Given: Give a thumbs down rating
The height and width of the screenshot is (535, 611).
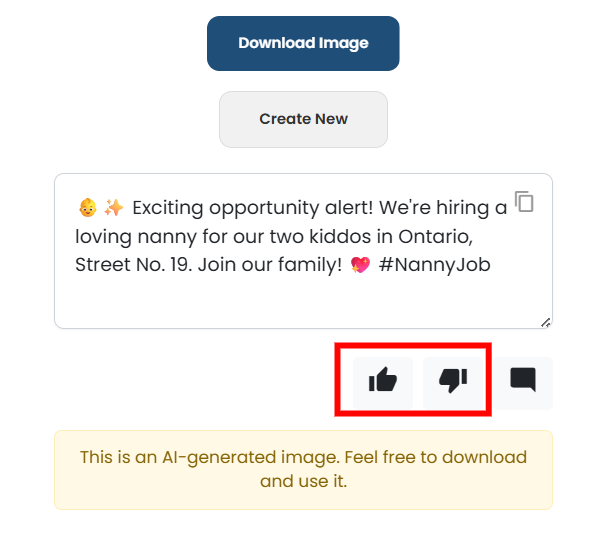Looking at the screenshot, I should [453, 380].
